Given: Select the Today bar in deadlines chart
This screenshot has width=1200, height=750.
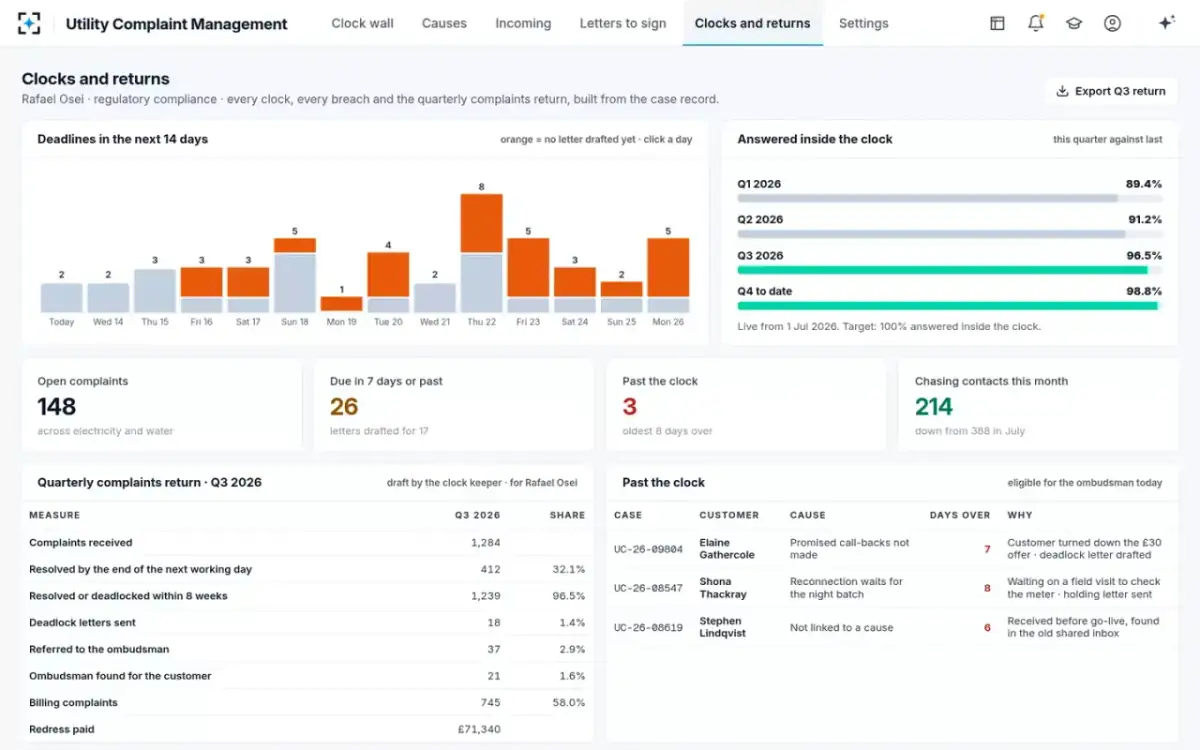Looking at the screenshot, I should click(61, 298).
